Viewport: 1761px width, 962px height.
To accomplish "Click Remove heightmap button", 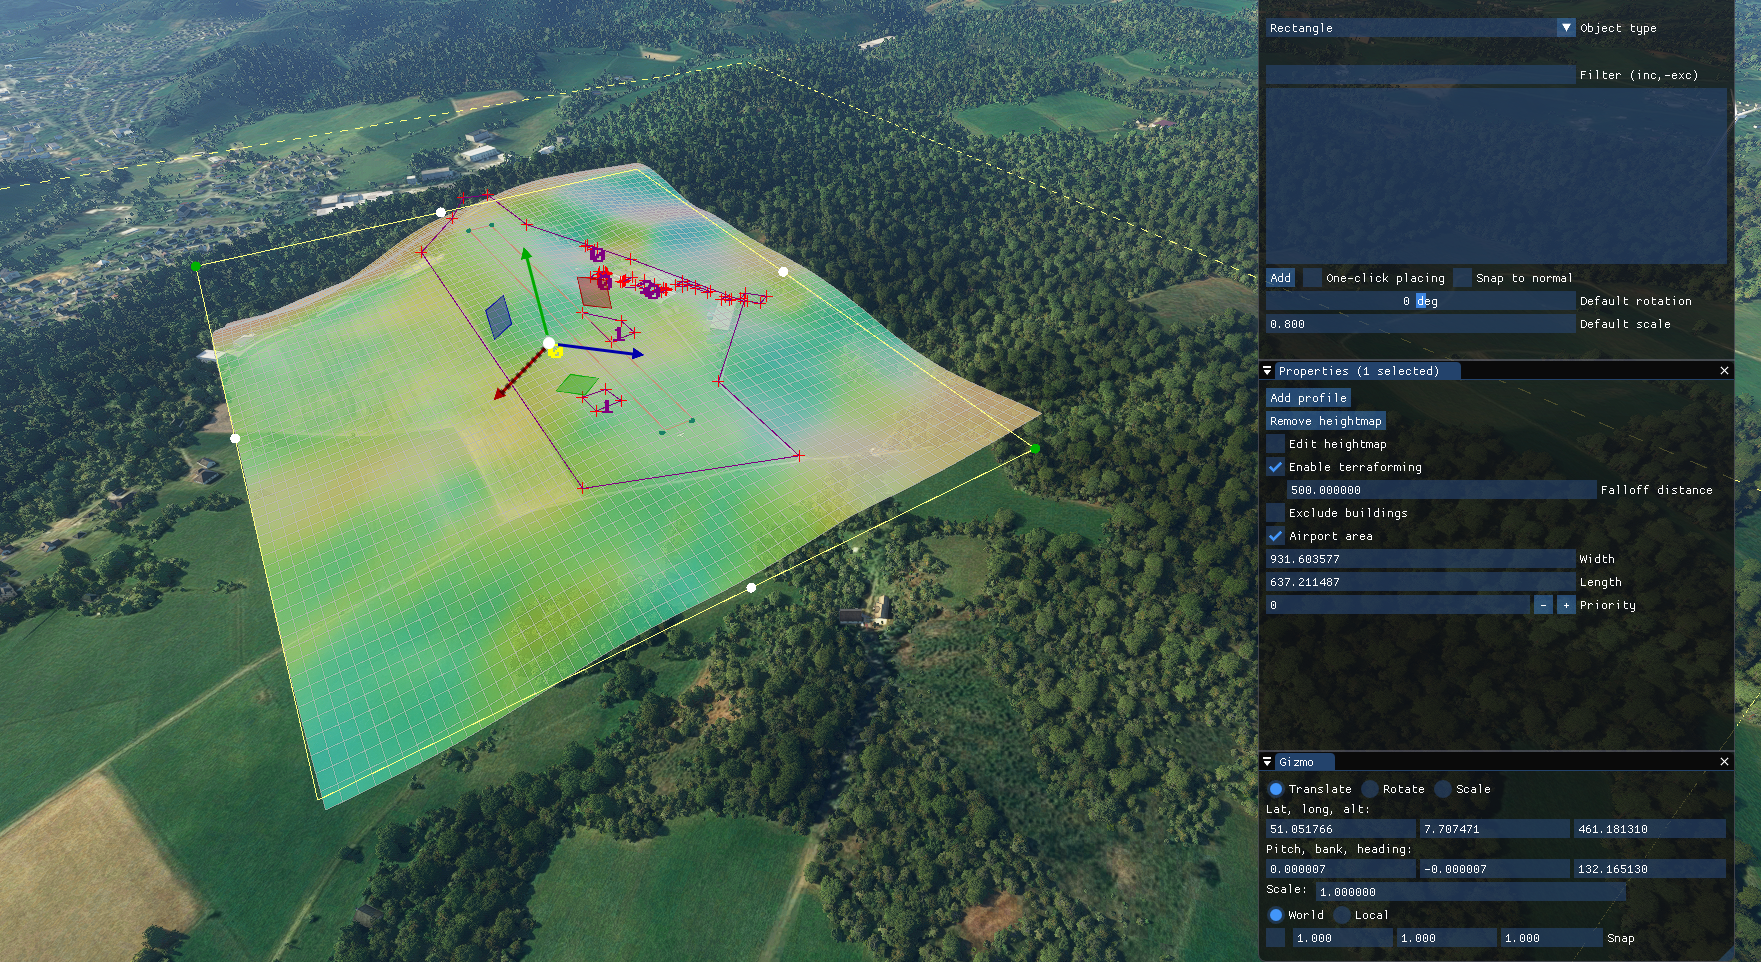I will (x=1325, y=421).
